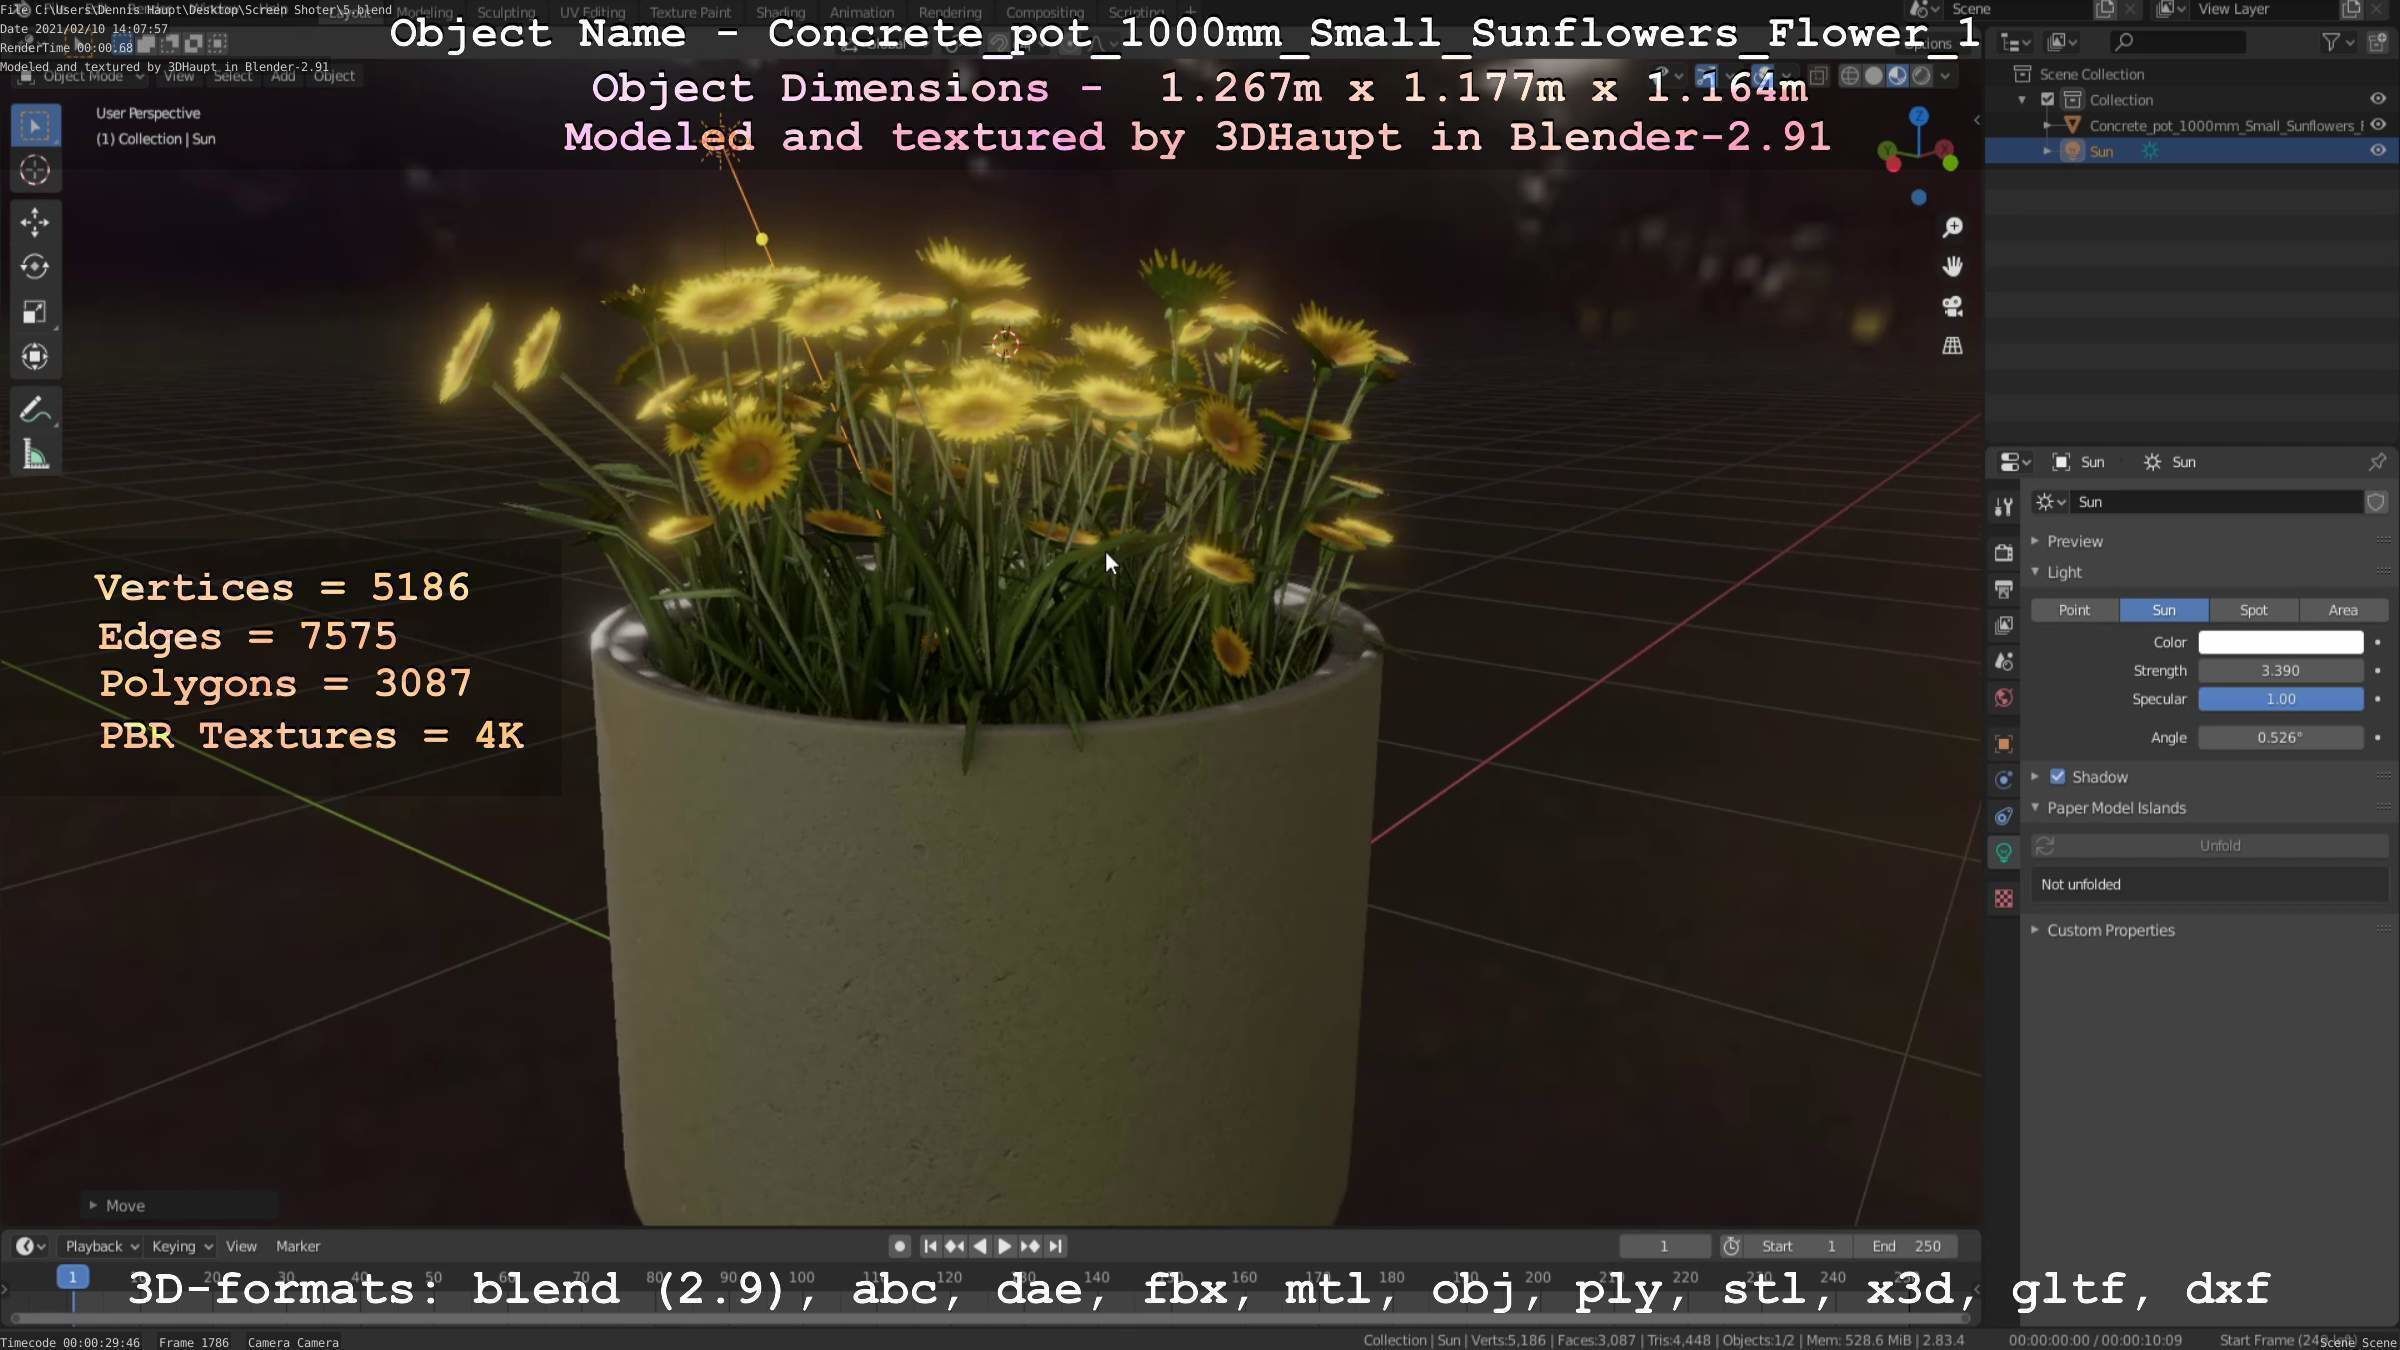The width and height of the screenshot is (2400, 1350).
Task: Open Output properties tab
Action: click(2003, 589)
